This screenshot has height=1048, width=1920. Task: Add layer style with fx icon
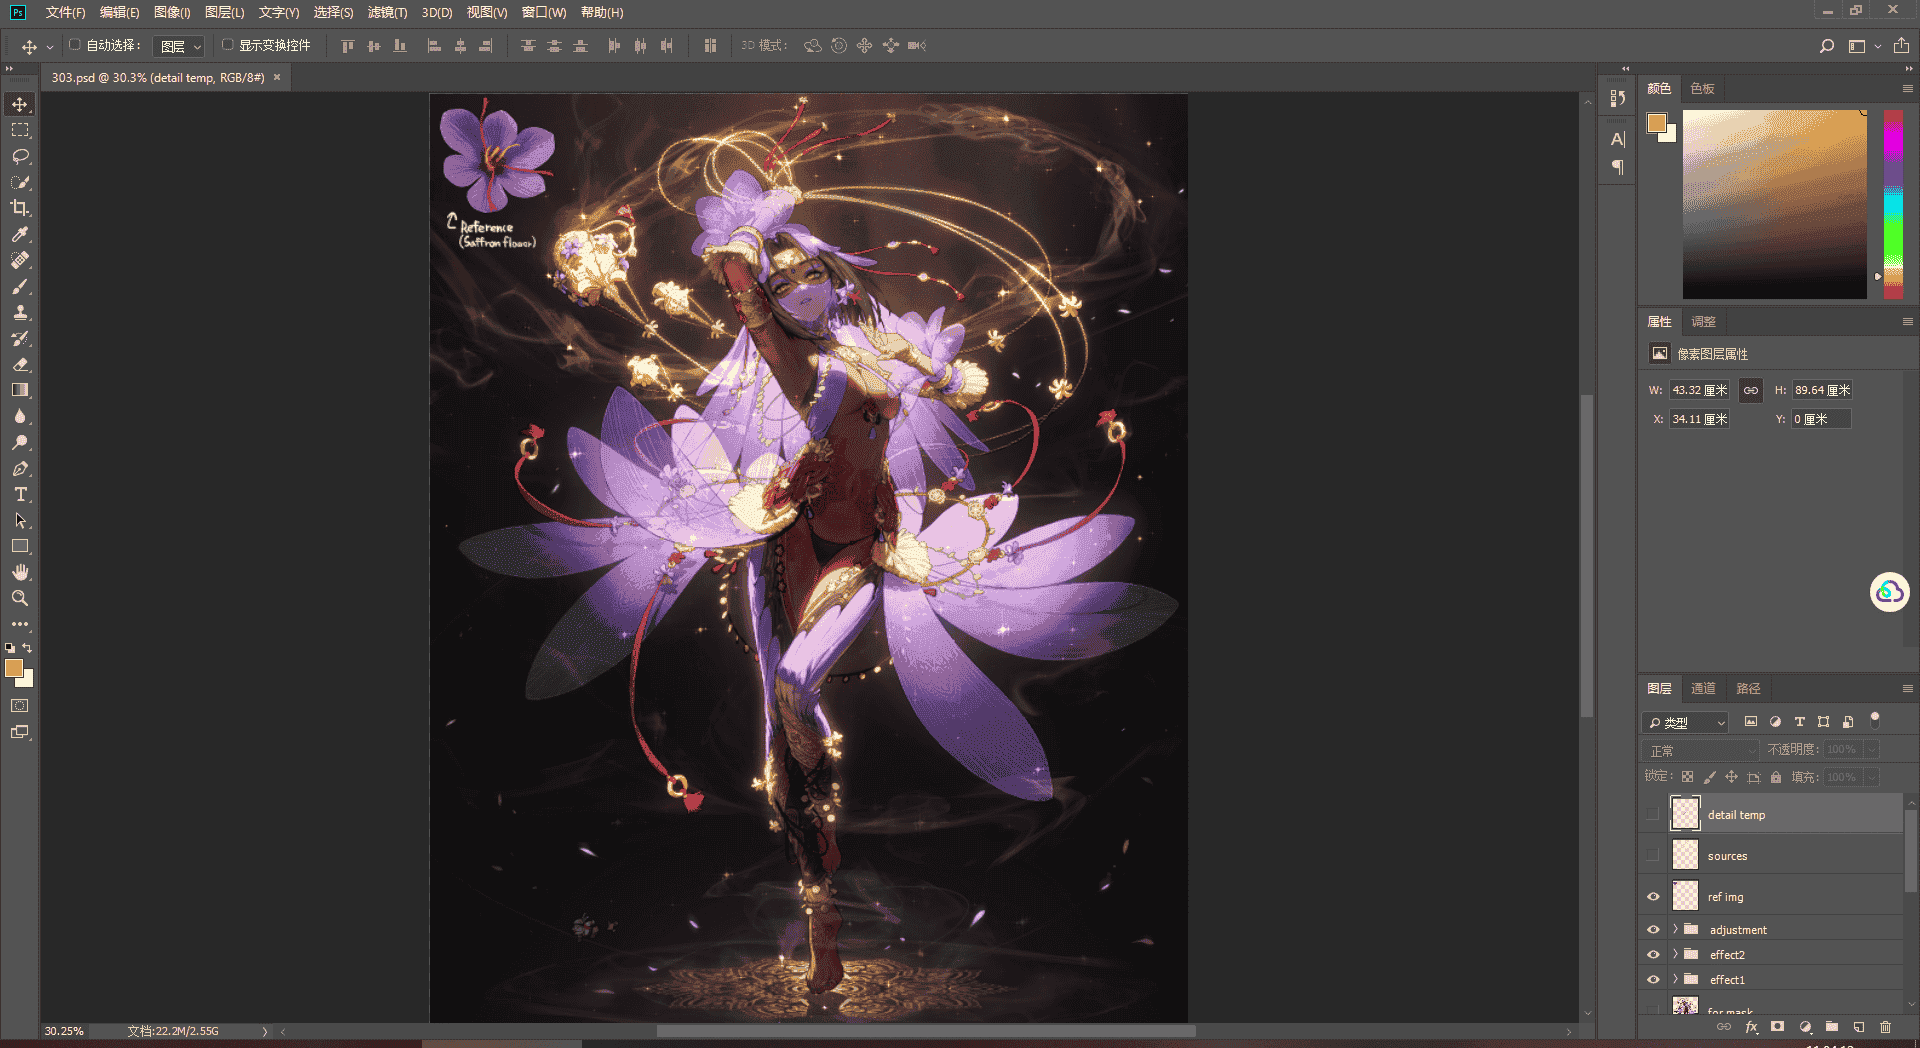pyautogui.click(x=1751, y=1027)
